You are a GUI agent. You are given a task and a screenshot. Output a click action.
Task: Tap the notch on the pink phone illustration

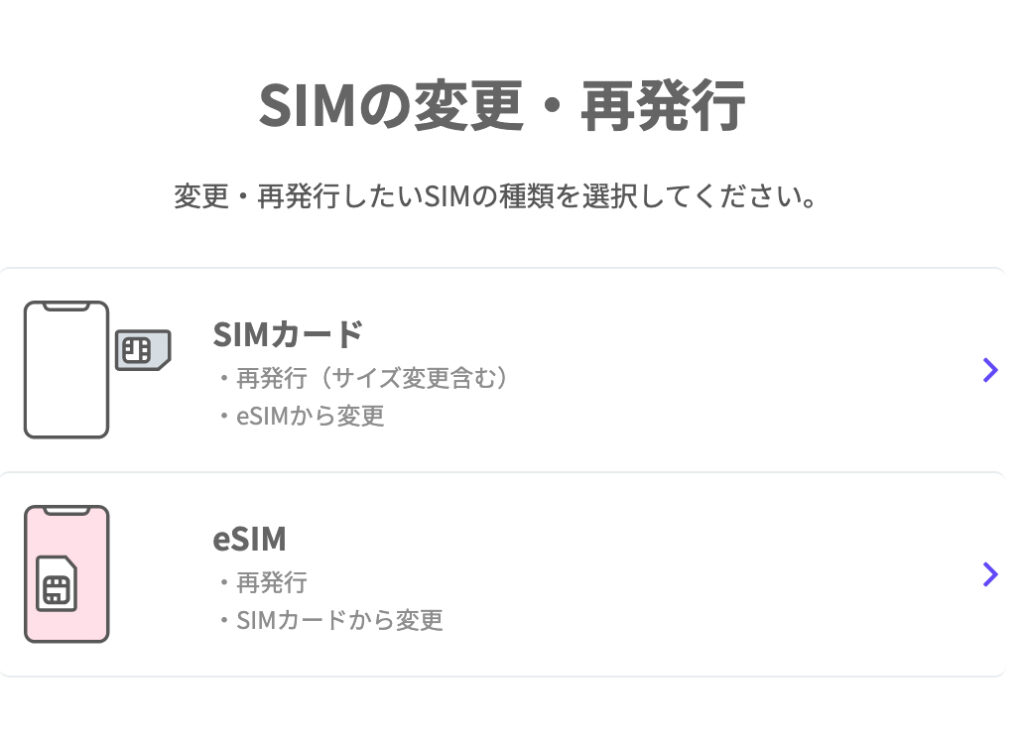[x=66, y=511]
